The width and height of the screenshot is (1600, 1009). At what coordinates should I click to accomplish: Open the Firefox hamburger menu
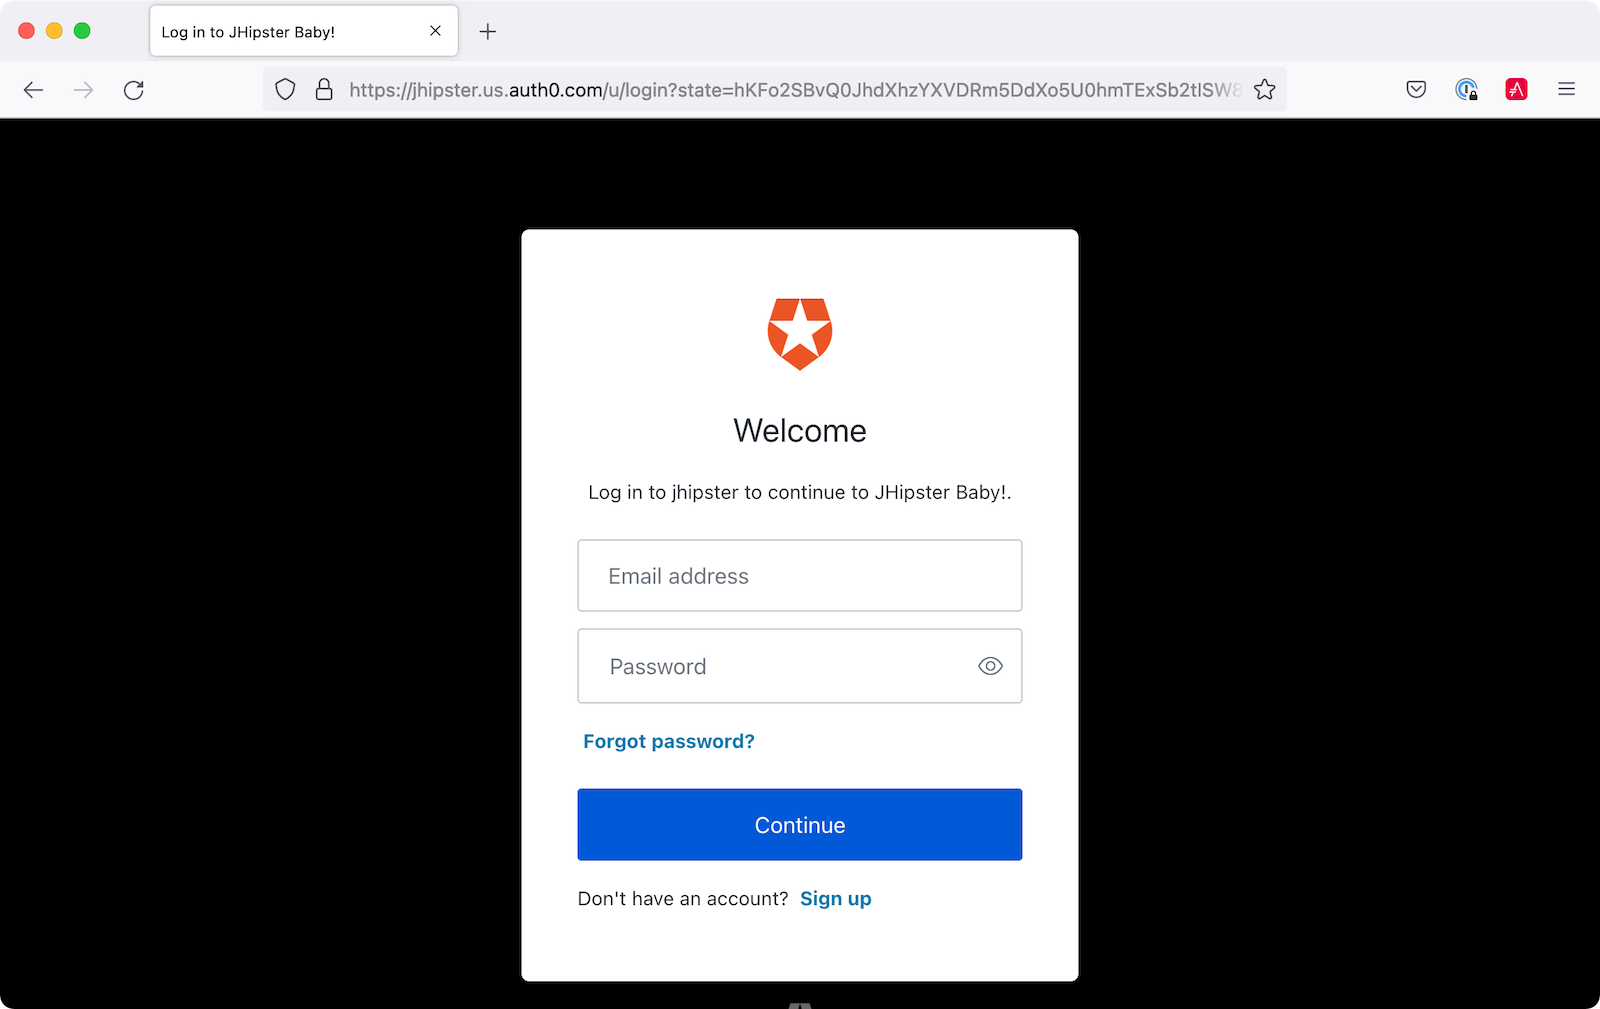click(1566, 90)
